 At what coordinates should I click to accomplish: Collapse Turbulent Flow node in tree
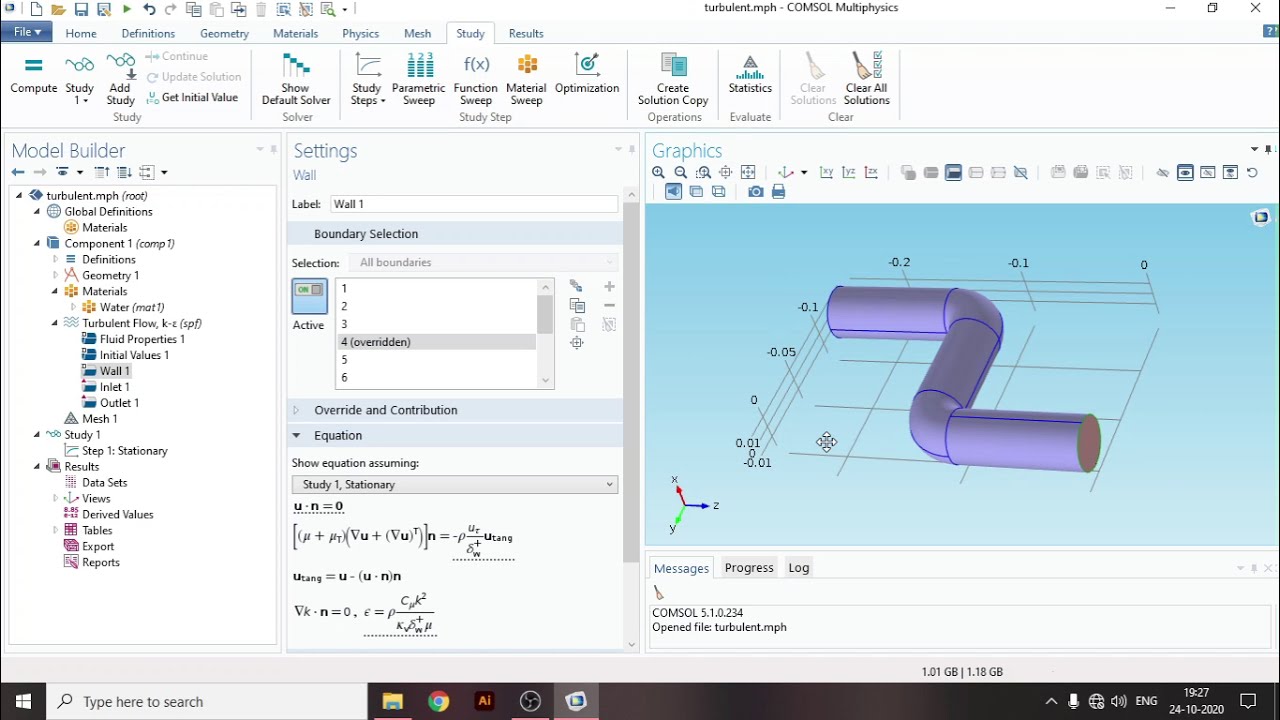(x=55, y=323)
